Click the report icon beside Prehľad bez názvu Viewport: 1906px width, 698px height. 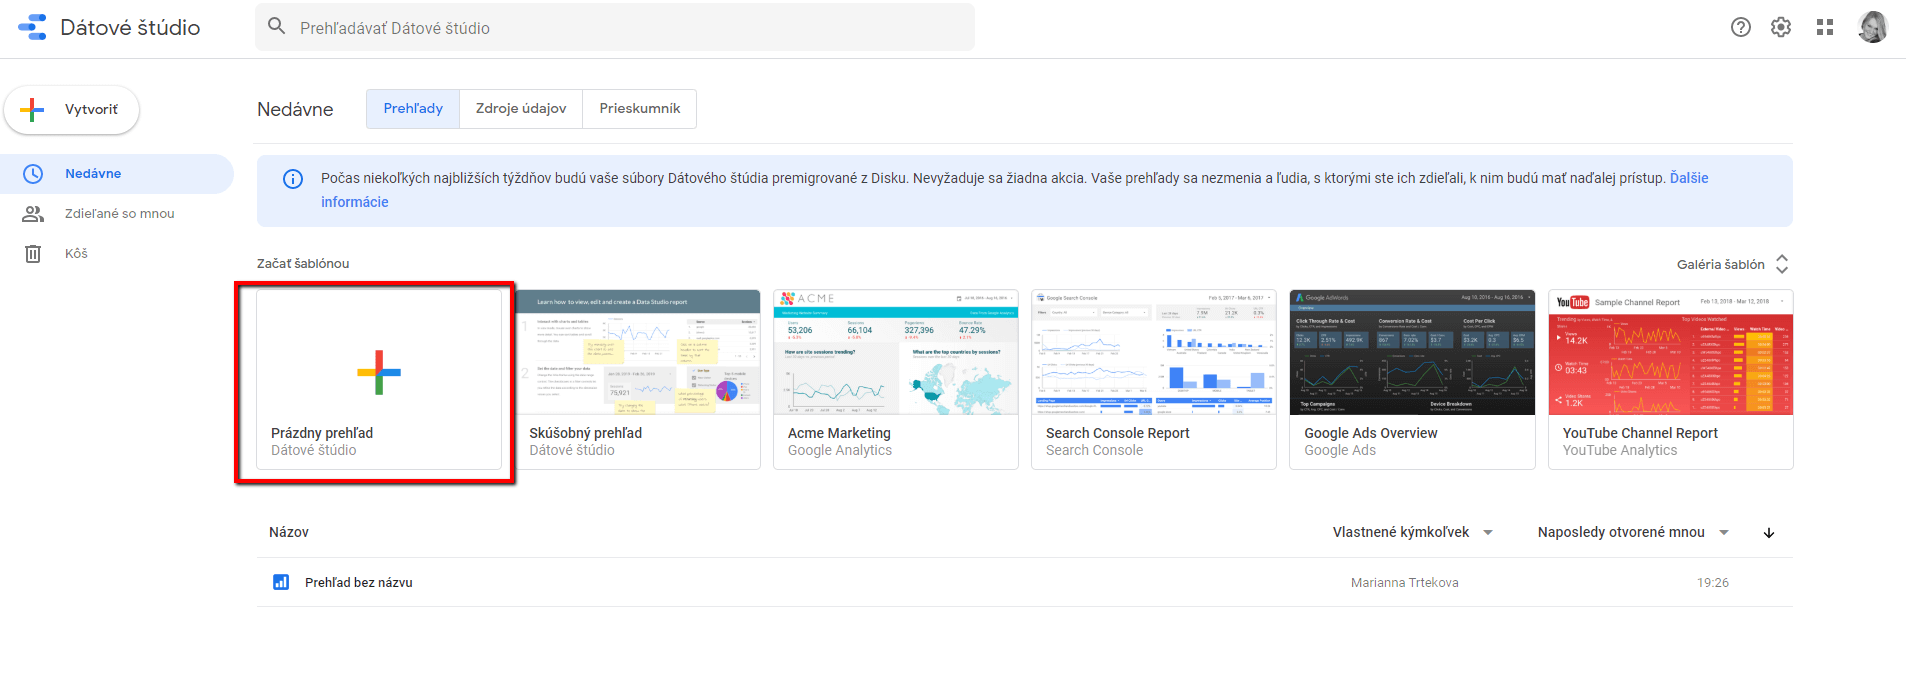coord(281,582)
